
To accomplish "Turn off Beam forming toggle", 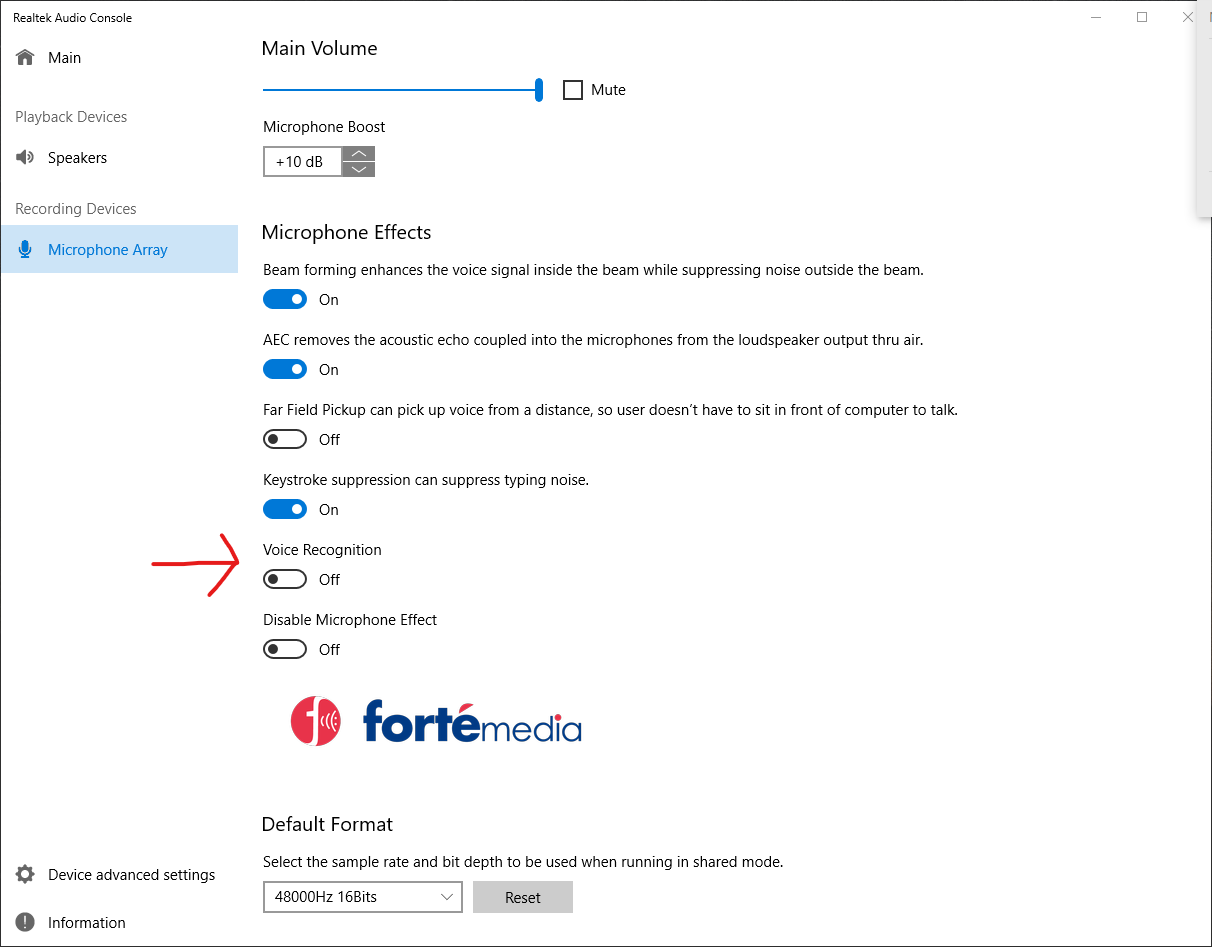I will (285, 299).
